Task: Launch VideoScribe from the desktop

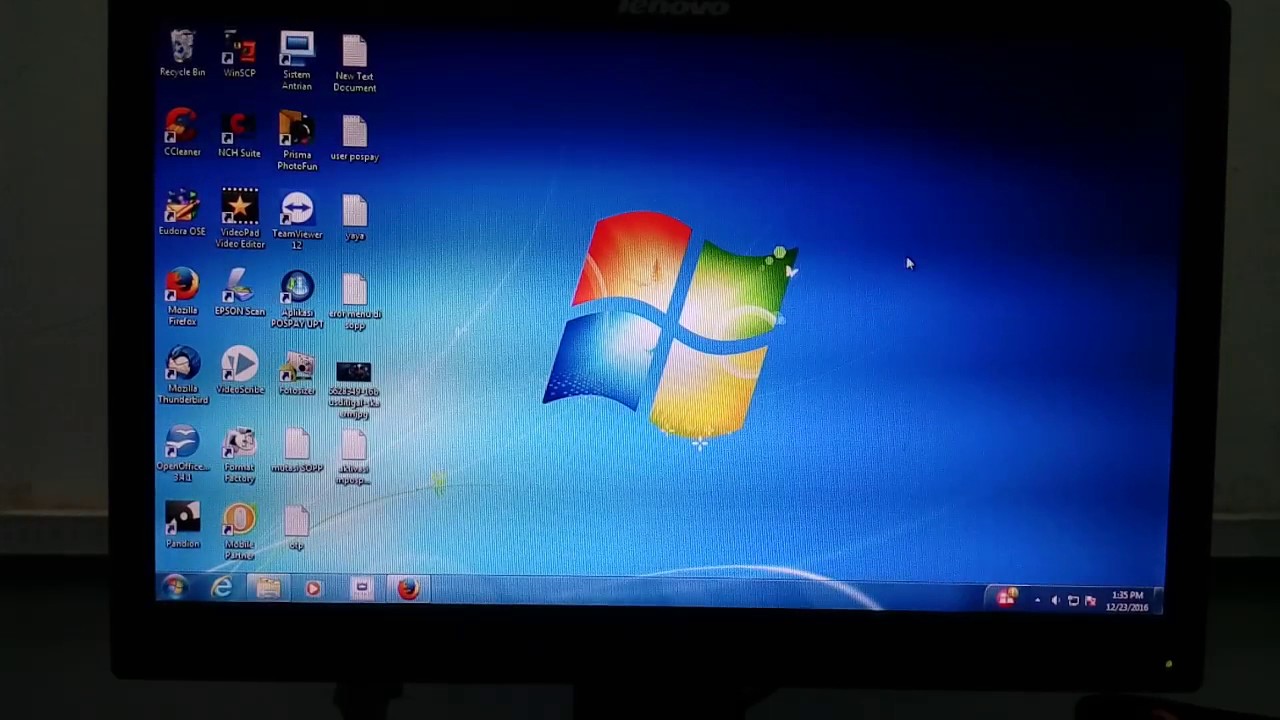Action: [240, 370]
